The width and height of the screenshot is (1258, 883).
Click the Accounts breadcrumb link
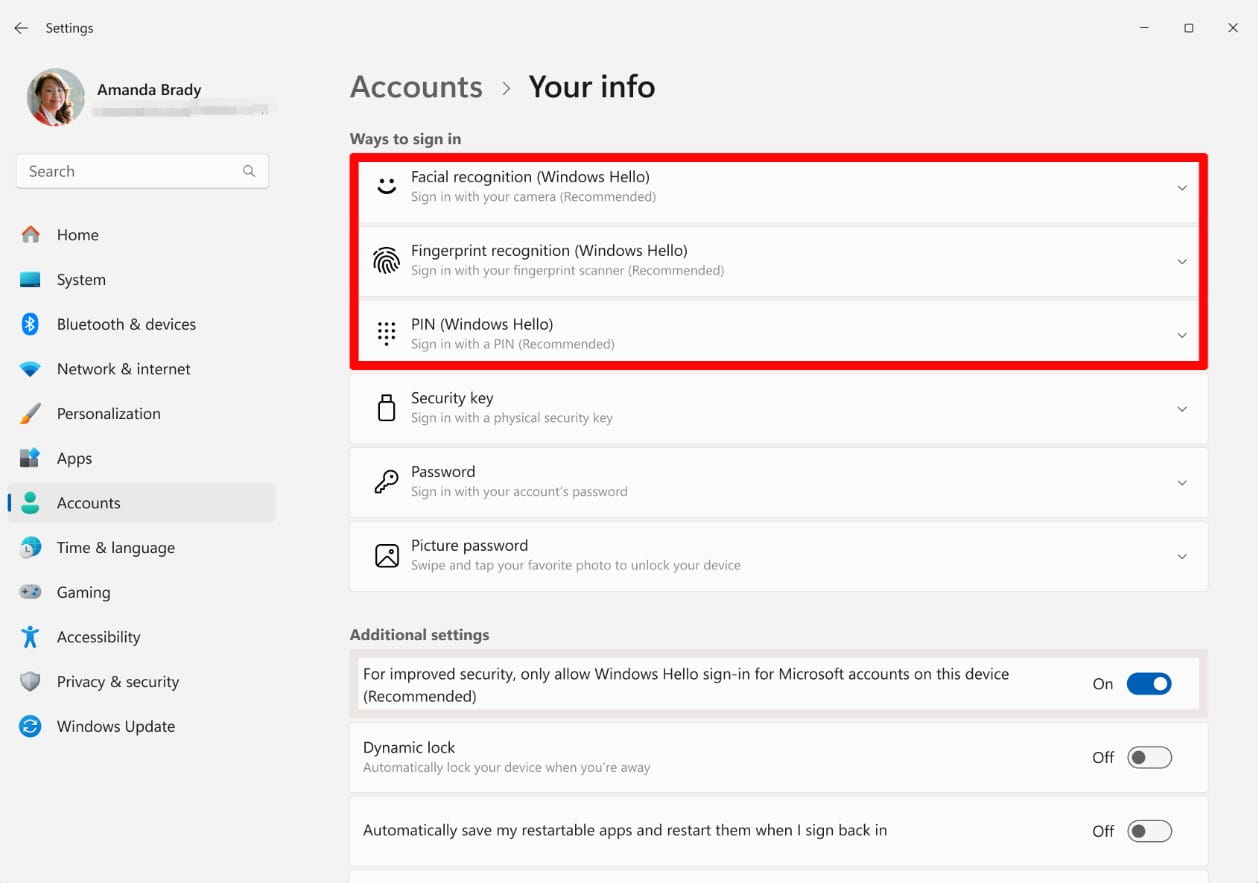coord(416,87)
